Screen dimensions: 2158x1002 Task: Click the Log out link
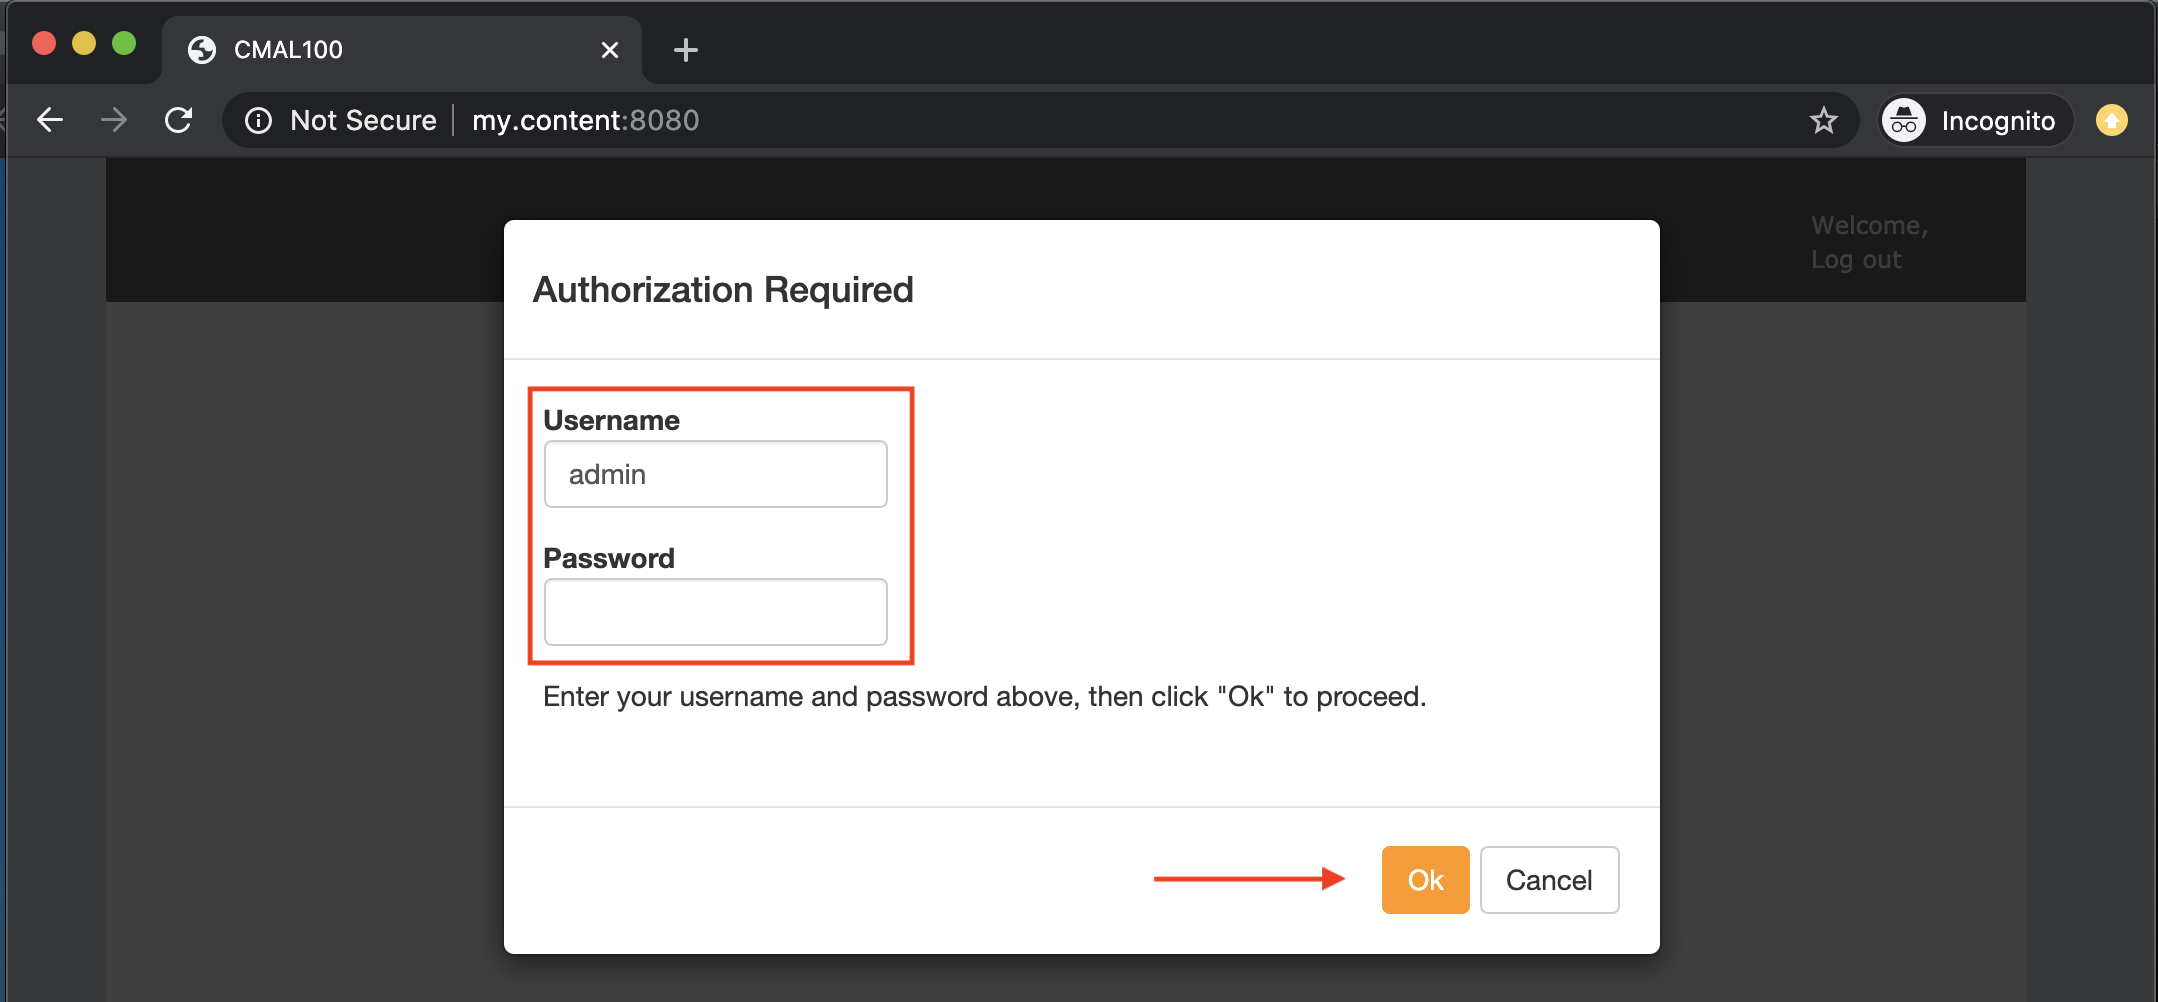point(1856,260)
